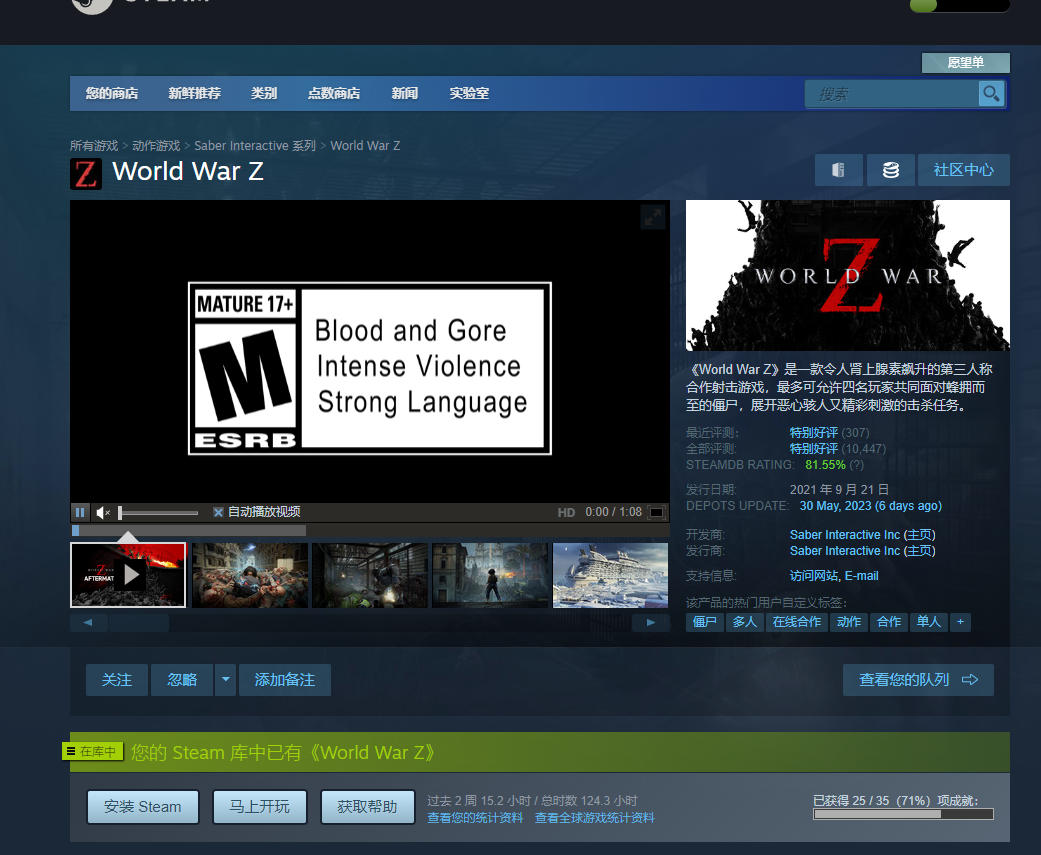Click the search magnifier icon
The image size is (1041, 855).
[x=991, y=94]
